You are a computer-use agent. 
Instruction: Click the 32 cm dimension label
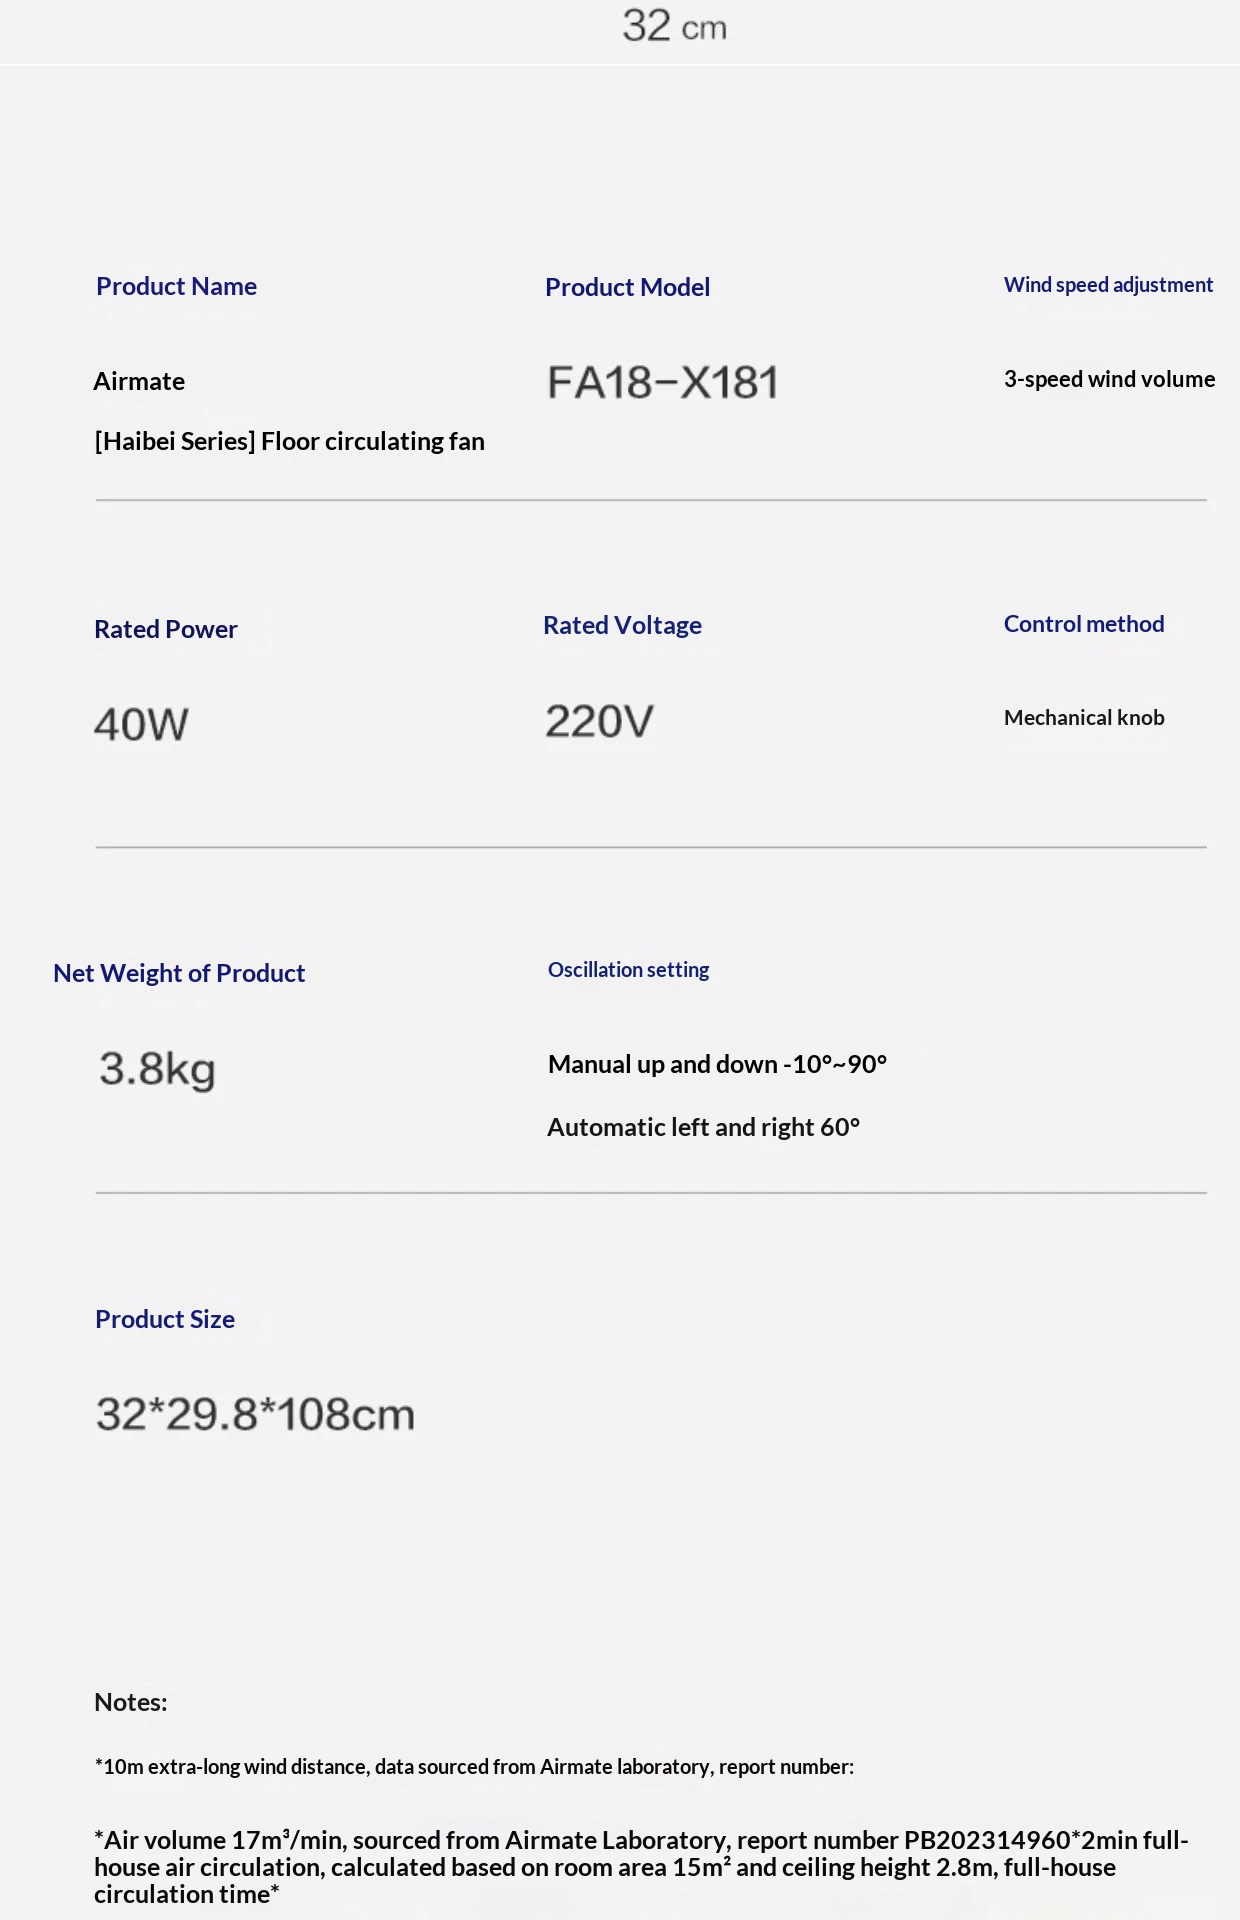[674, 26]
